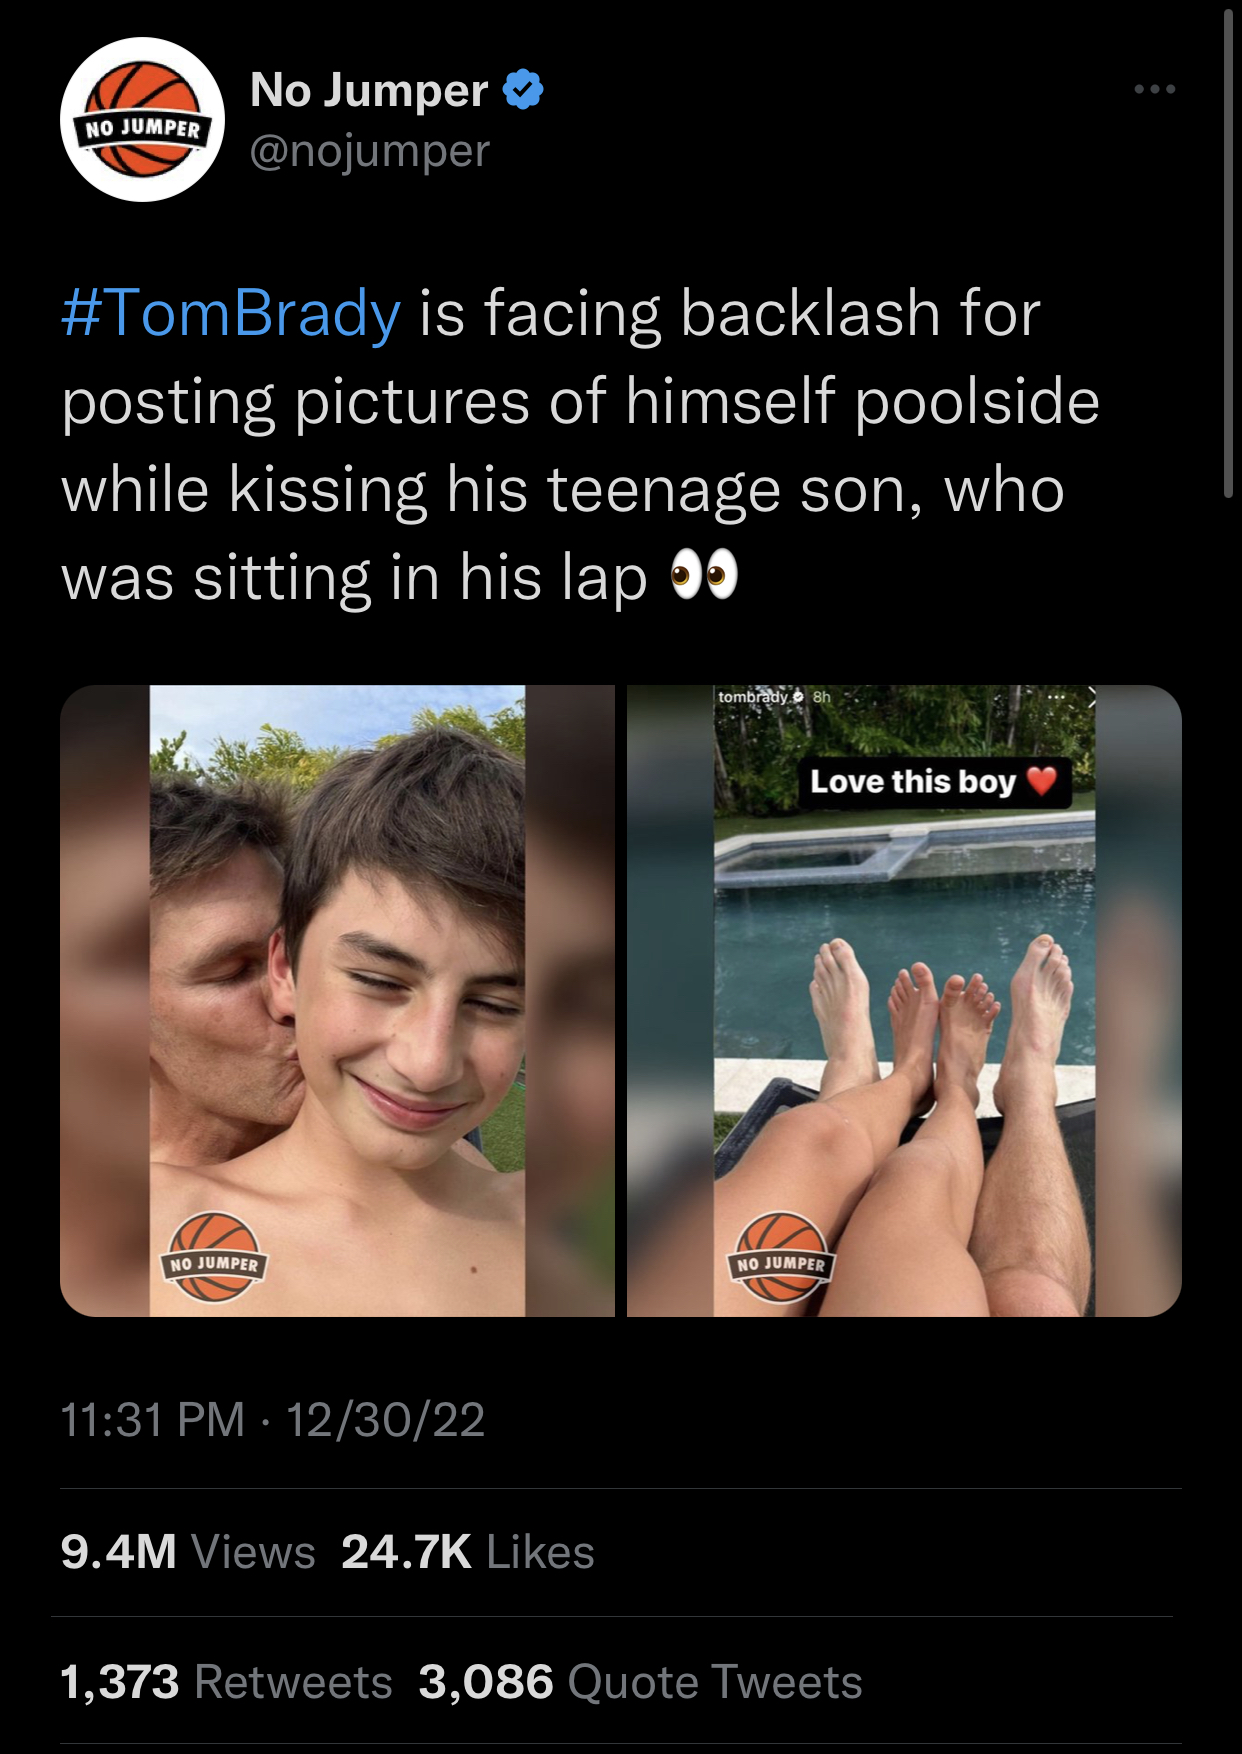Click the vertical scrollbar on right edge
The height and width of the screenshot is (1754, 1242).
1229,252
